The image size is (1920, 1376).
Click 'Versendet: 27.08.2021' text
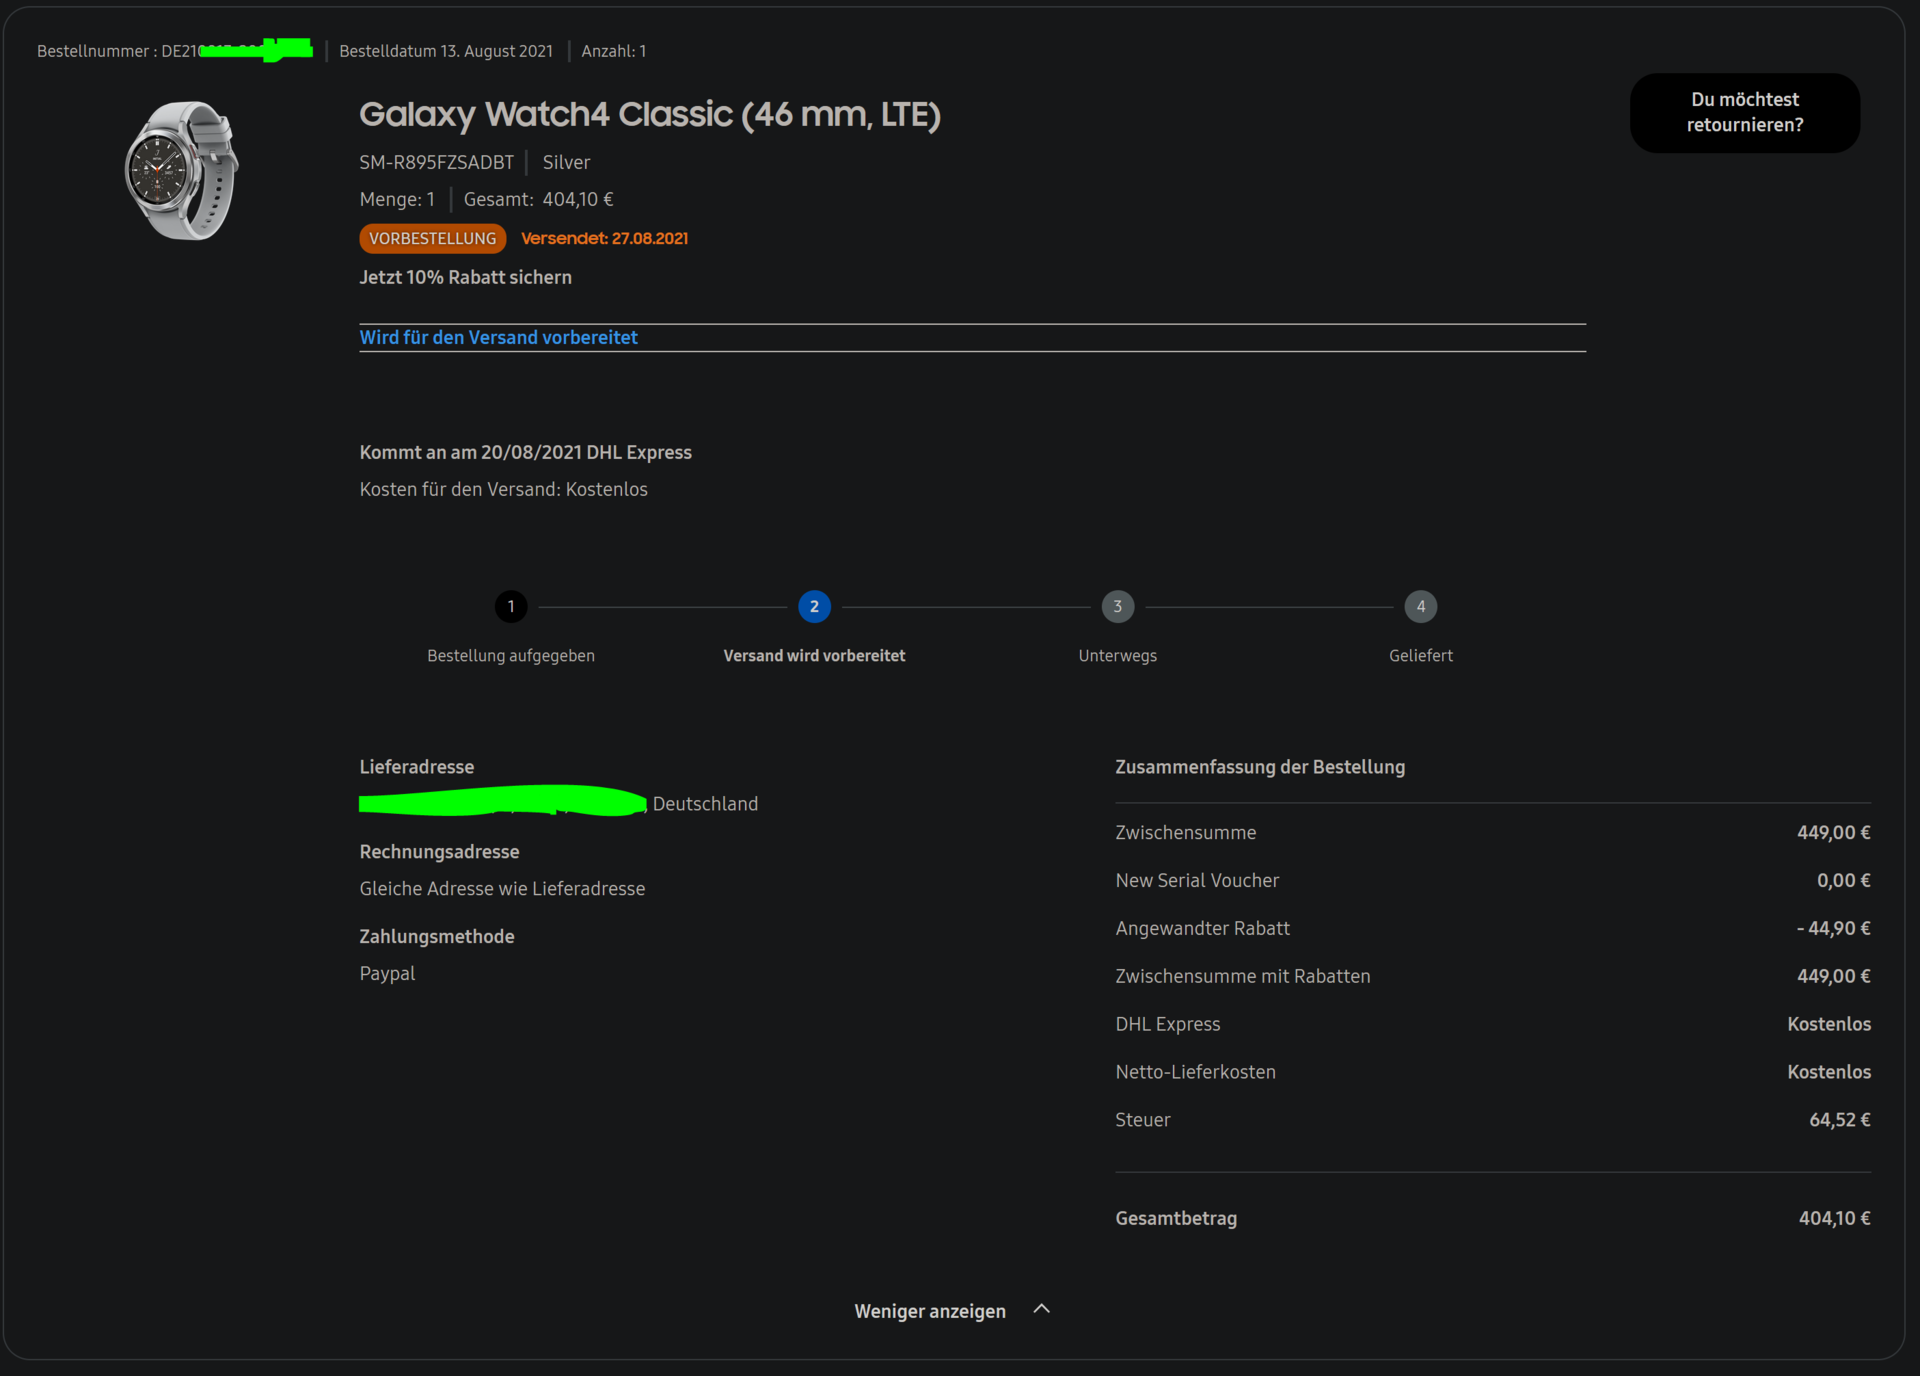click(x=605, y=238)
